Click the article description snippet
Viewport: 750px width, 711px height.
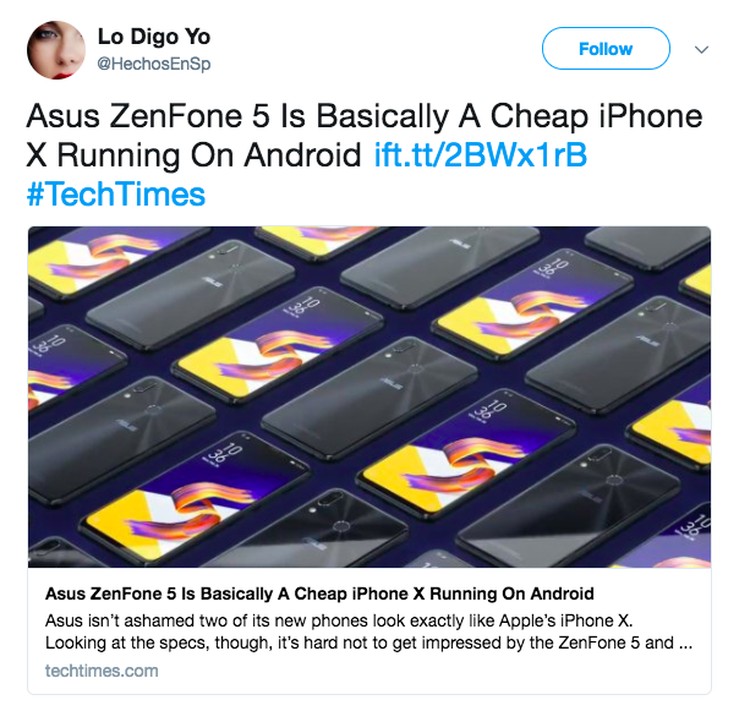pyautogui.click(x=368, y=631)
